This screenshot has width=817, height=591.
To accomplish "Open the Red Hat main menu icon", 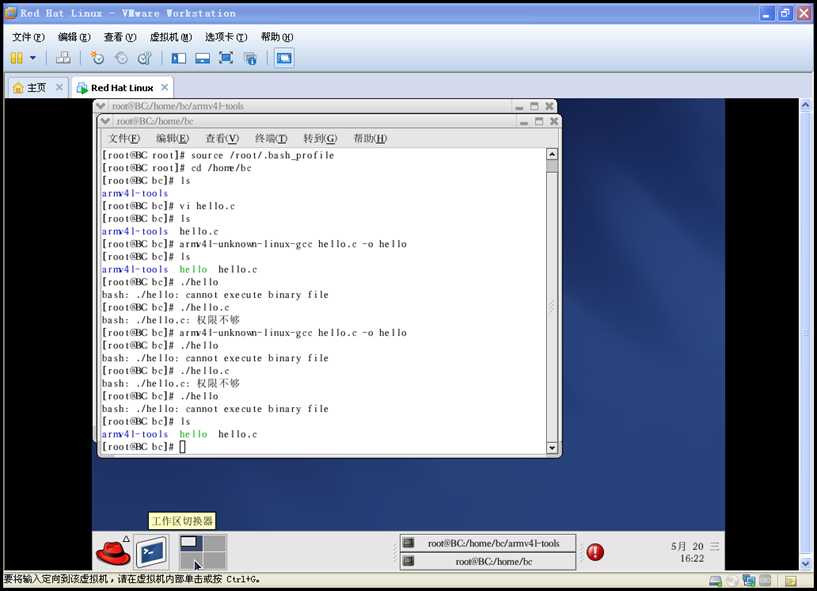I will pos(113,551).
